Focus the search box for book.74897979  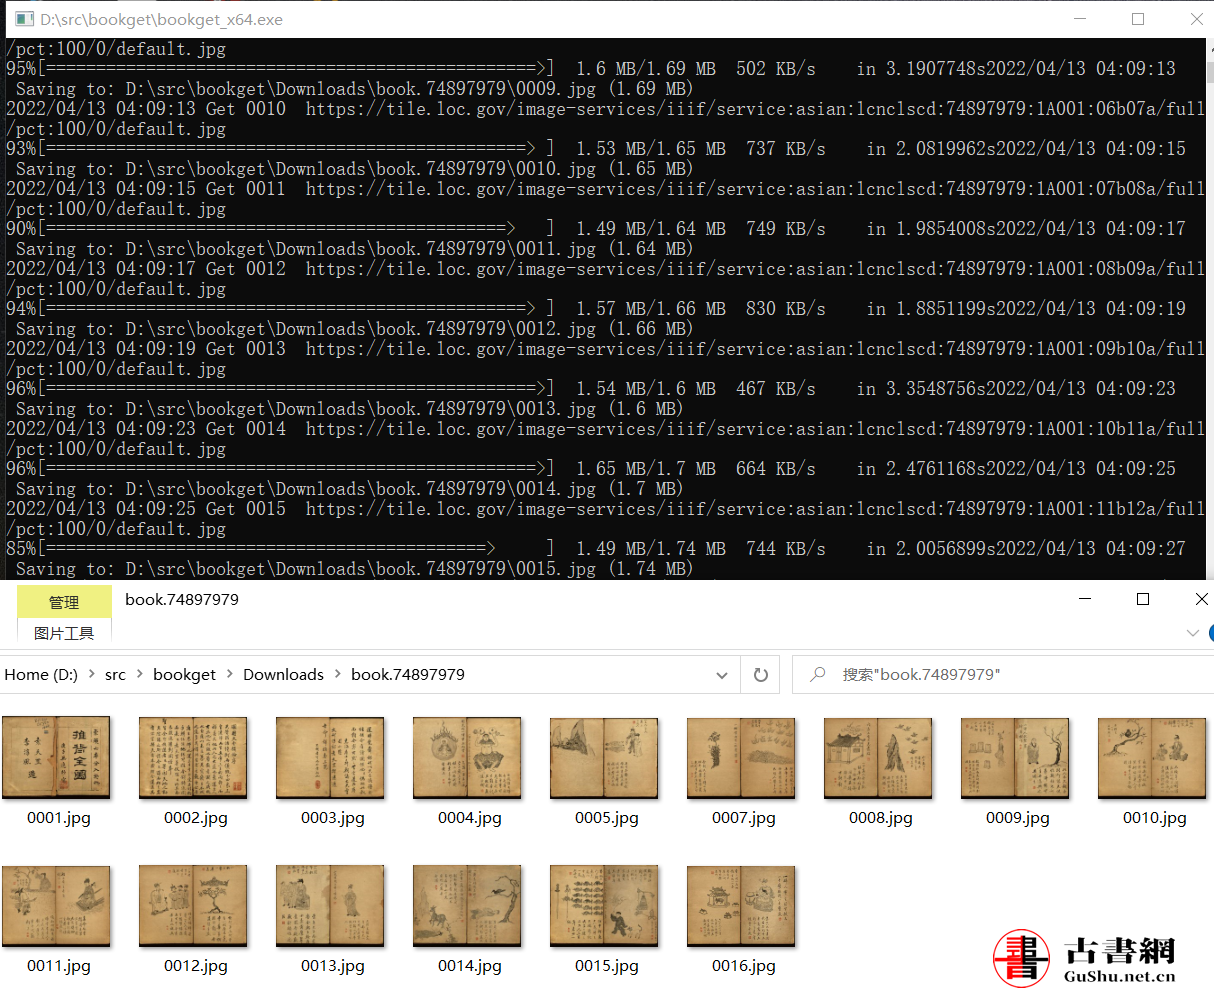pyautogui.click(x=1002, y=675)
